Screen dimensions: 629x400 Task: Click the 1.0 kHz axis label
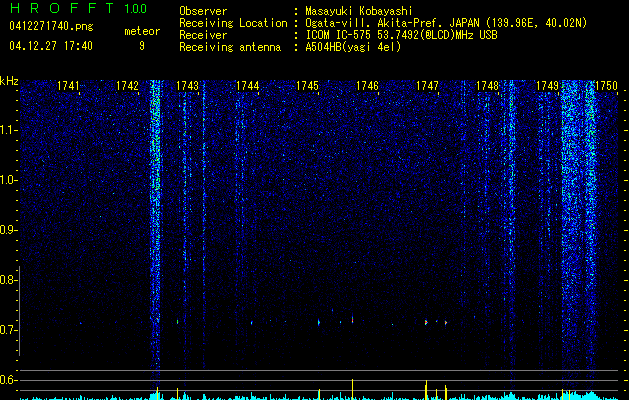click(x=8, y=180)
